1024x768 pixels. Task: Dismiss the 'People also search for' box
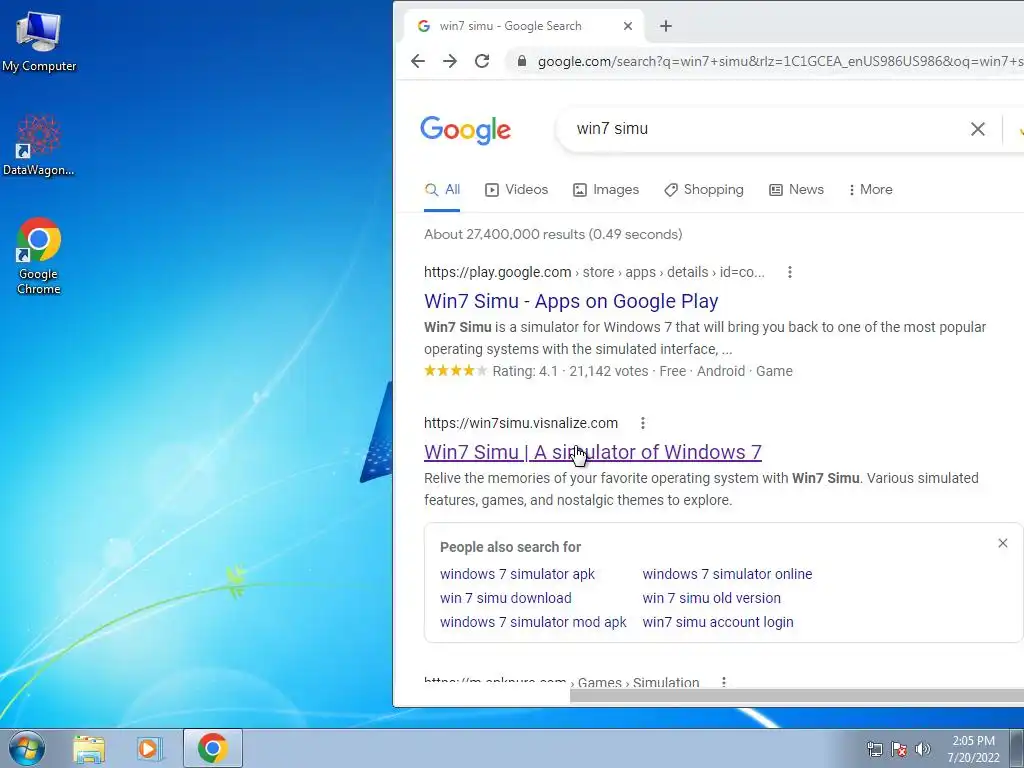tap(1002, 543)
